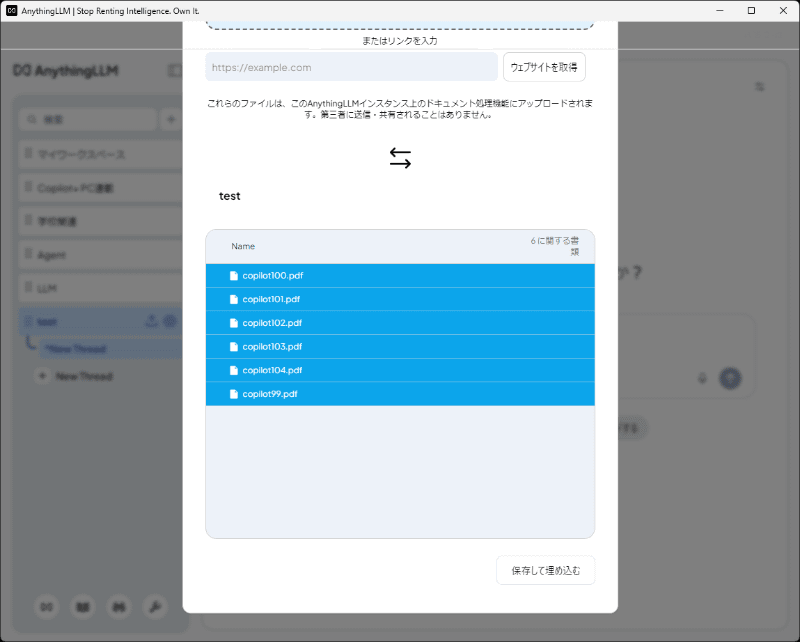Click the plus icon beside the sidebar search
This screenshot has height=642, width=800.
pos(171,119)
